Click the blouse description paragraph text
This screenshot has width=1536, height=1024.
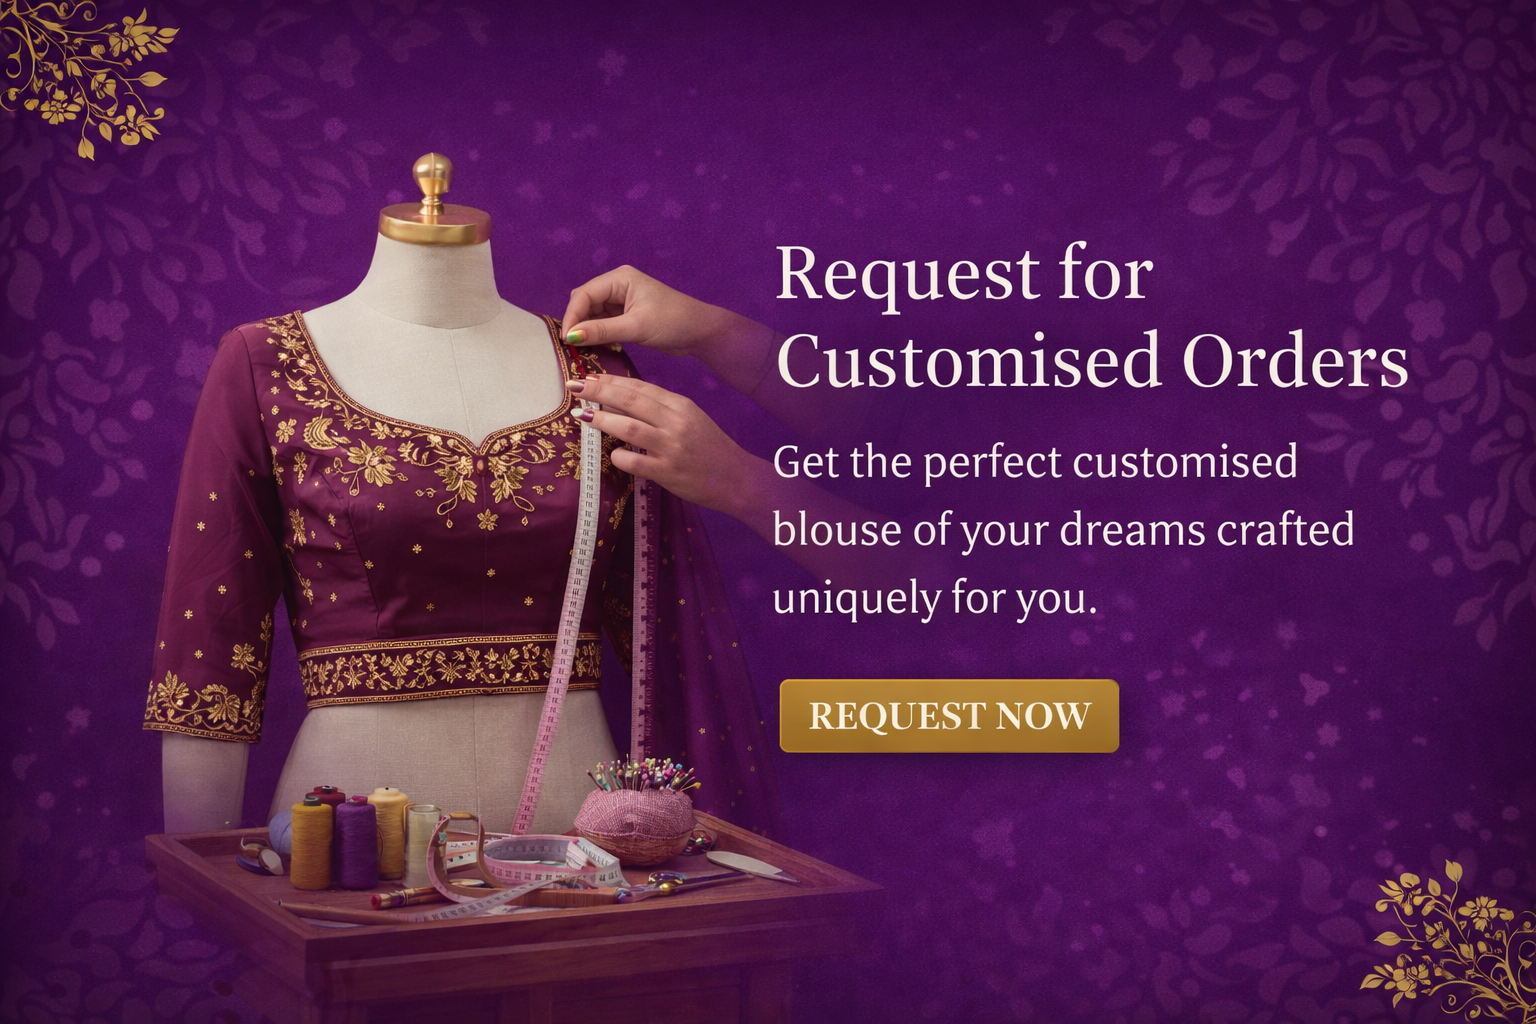click(x=1063, y=530)
